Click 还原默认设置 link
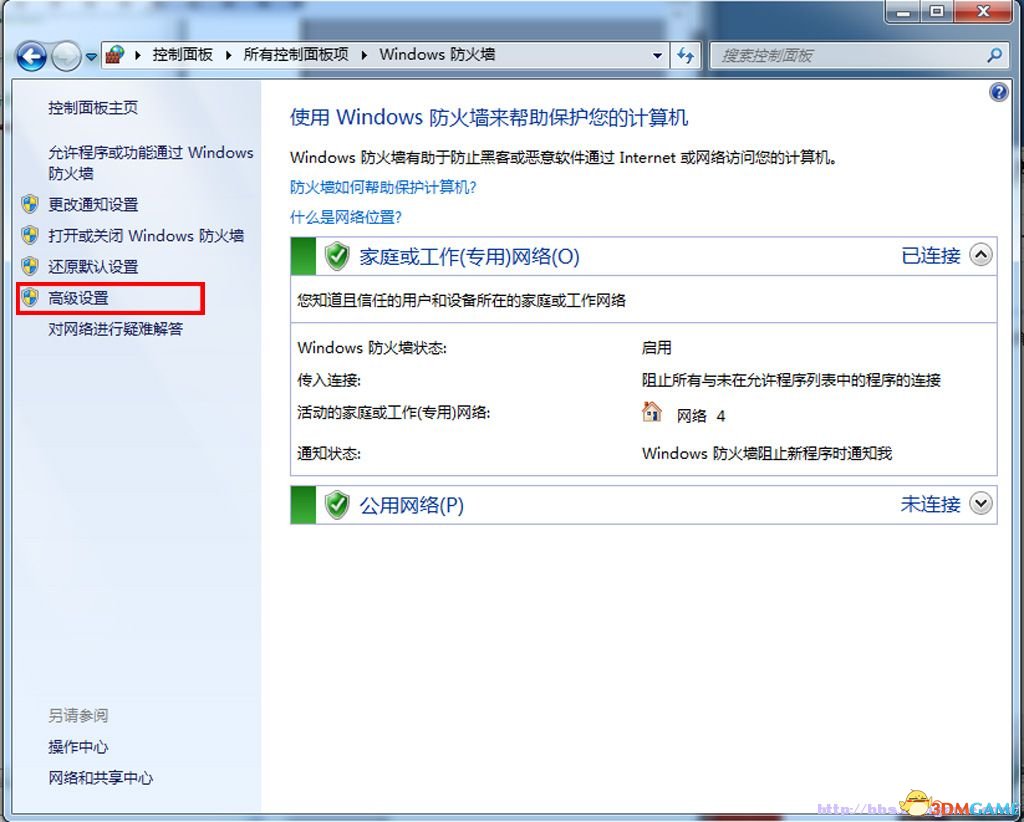Image resolution: width=1024 pixels, height=822 pixels. (93, 266)
